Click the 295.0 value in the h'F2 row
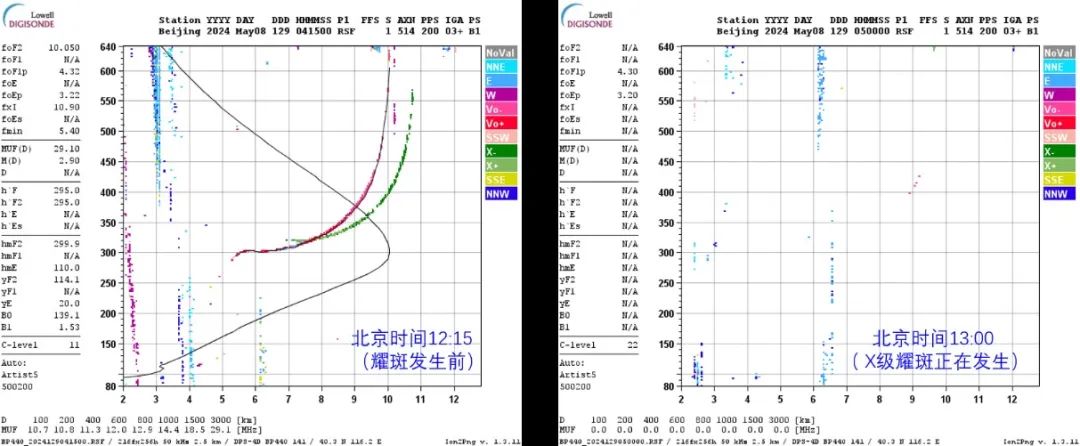1080x446 pixels. (68, 202)
